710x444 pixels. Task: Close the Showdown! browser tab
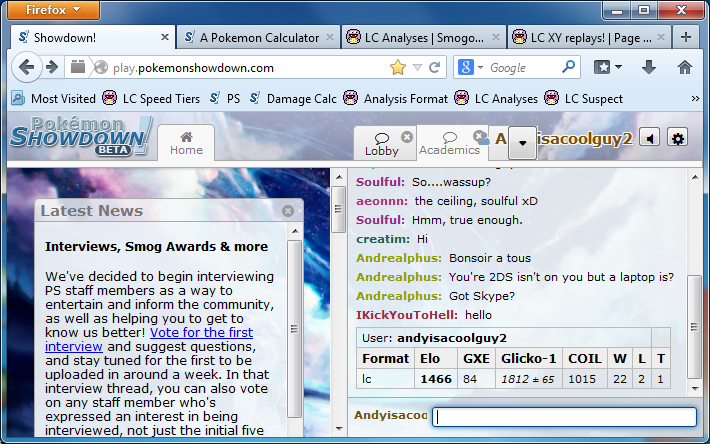[165, 37]
